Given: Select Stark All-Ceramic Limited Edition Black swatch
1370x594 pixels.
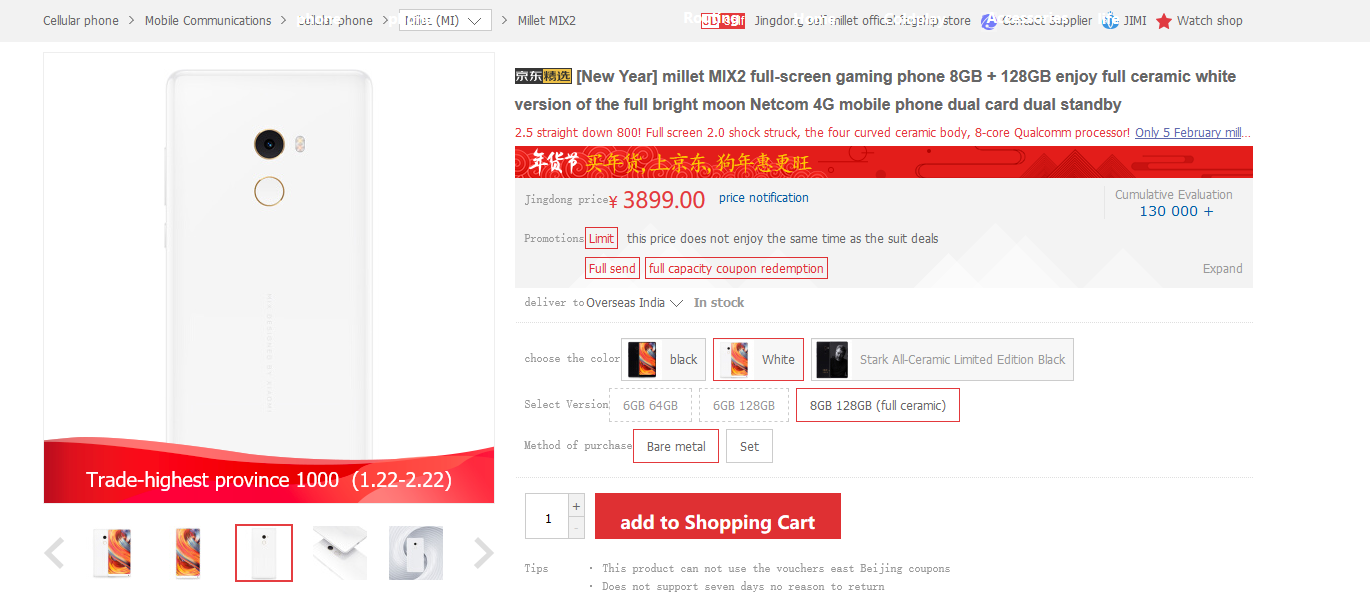Looking at the screenshot, I should pos(942,359).
